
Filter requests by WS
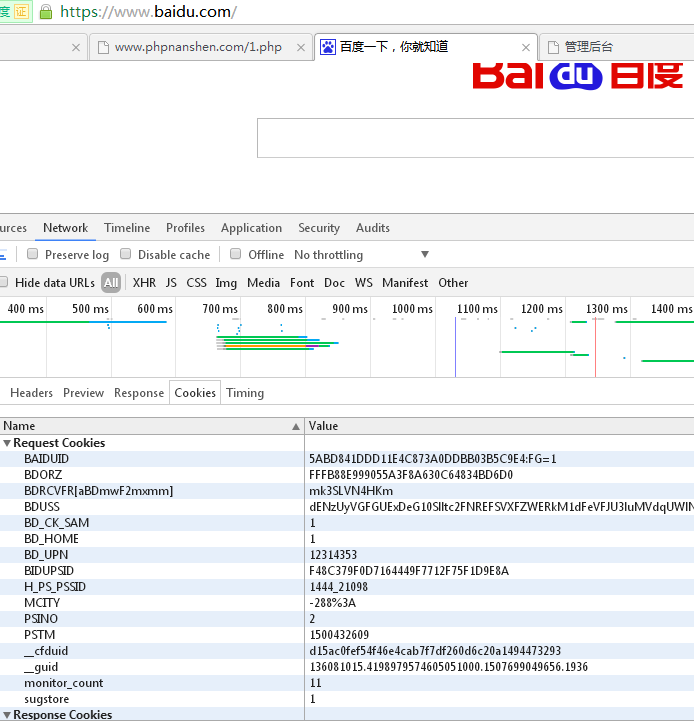click(x=363, y=283)
